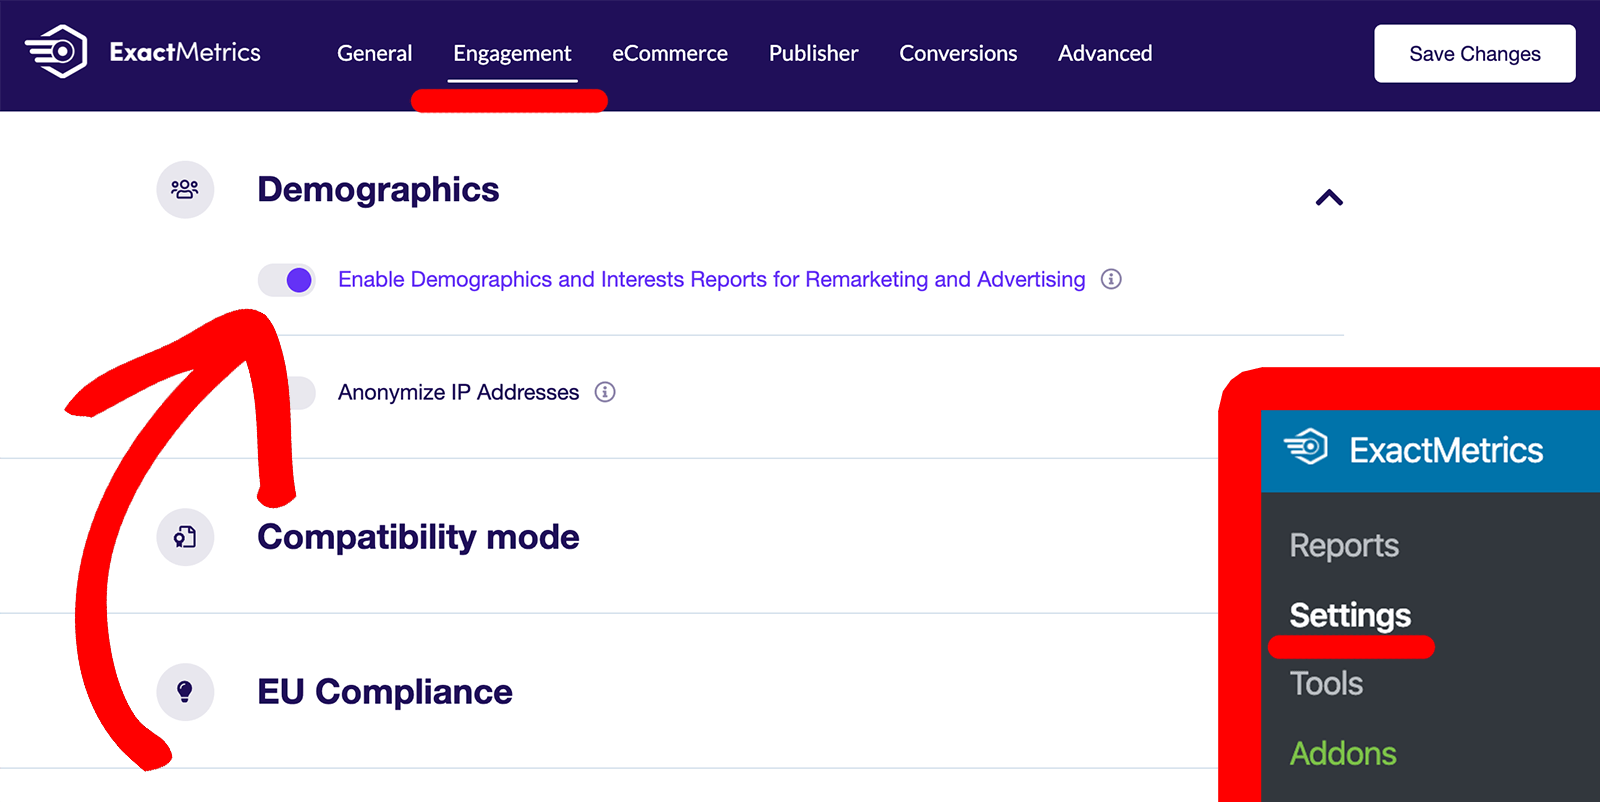1600x802 pixels.
Task: Open Reports in the ExactMetrics sidebar
Action: click(1344, 546)
